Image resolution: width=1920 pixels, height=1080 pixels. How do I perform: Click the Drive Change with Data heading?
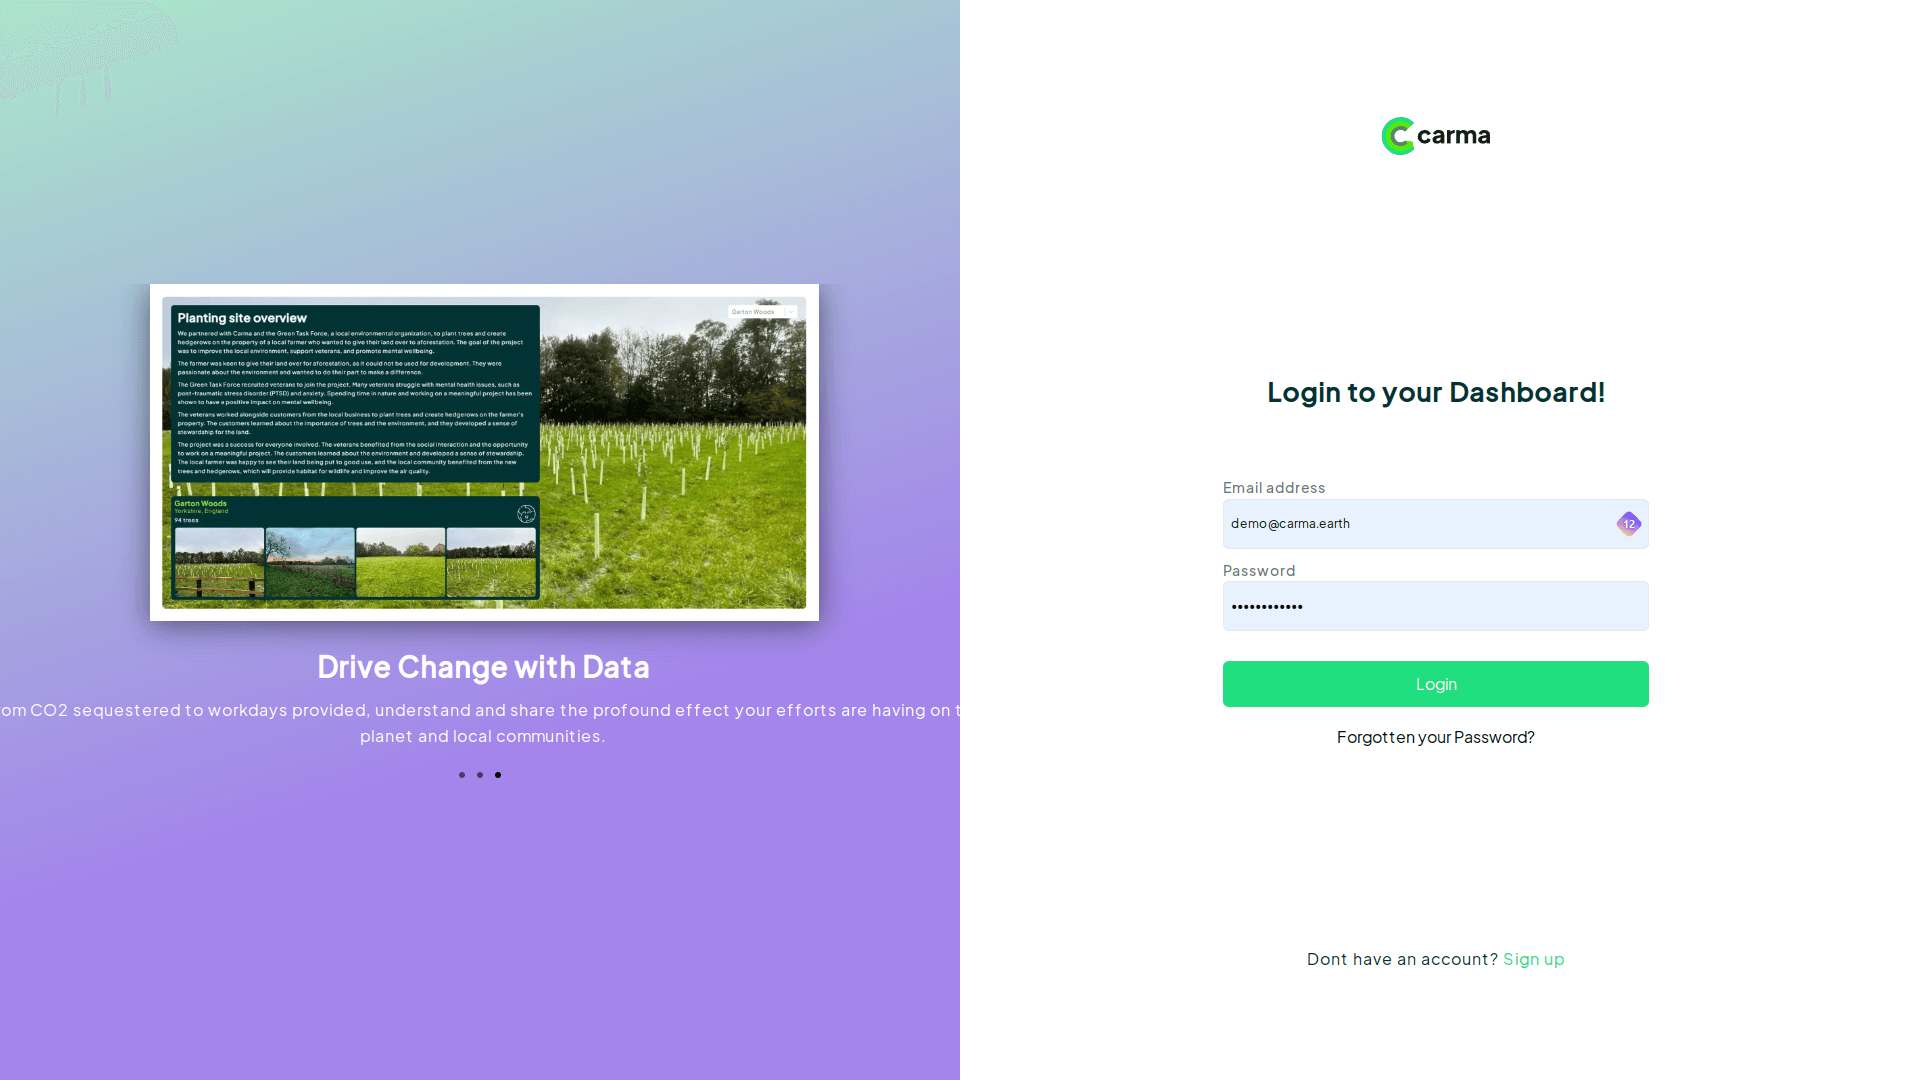(483, 667)
